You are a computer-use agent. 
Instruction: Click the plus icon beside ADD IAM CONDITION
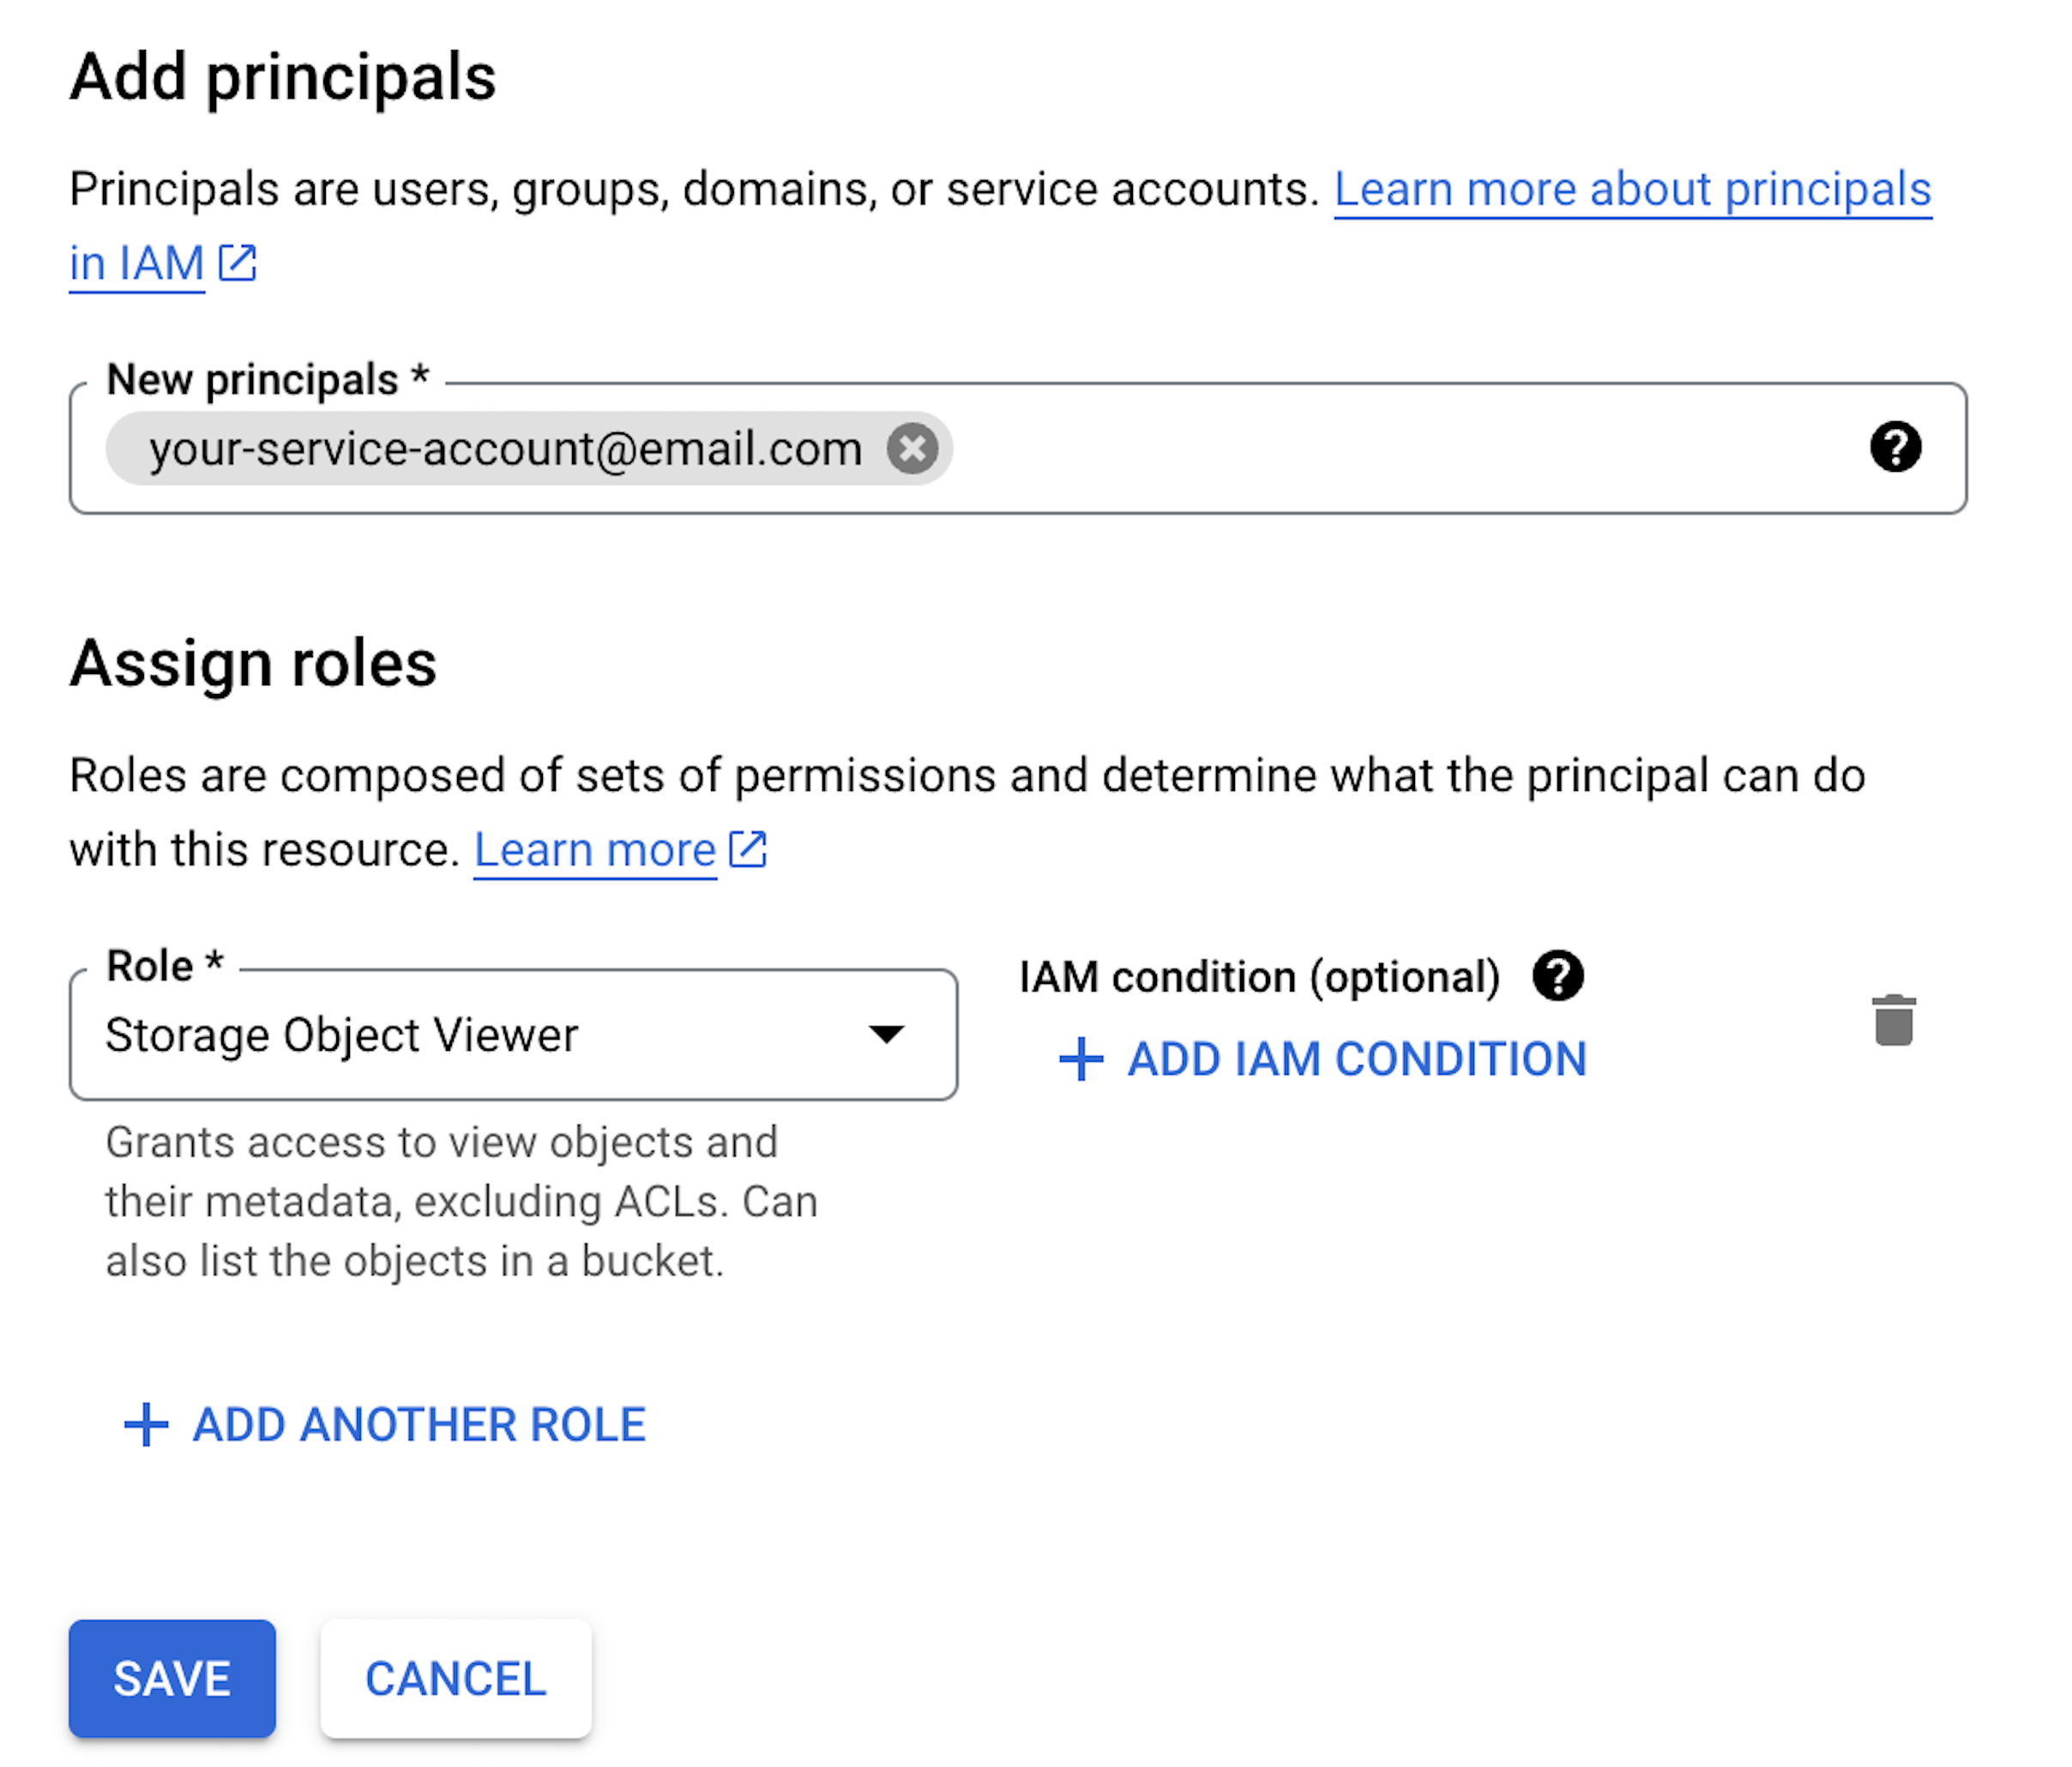(x=1081, y=1059)
